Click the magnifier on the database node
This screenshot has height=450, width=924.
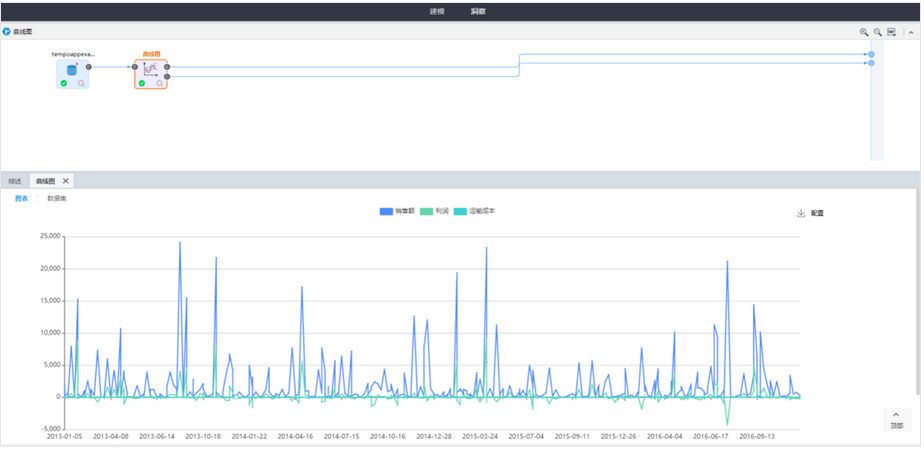click(81, 84)
